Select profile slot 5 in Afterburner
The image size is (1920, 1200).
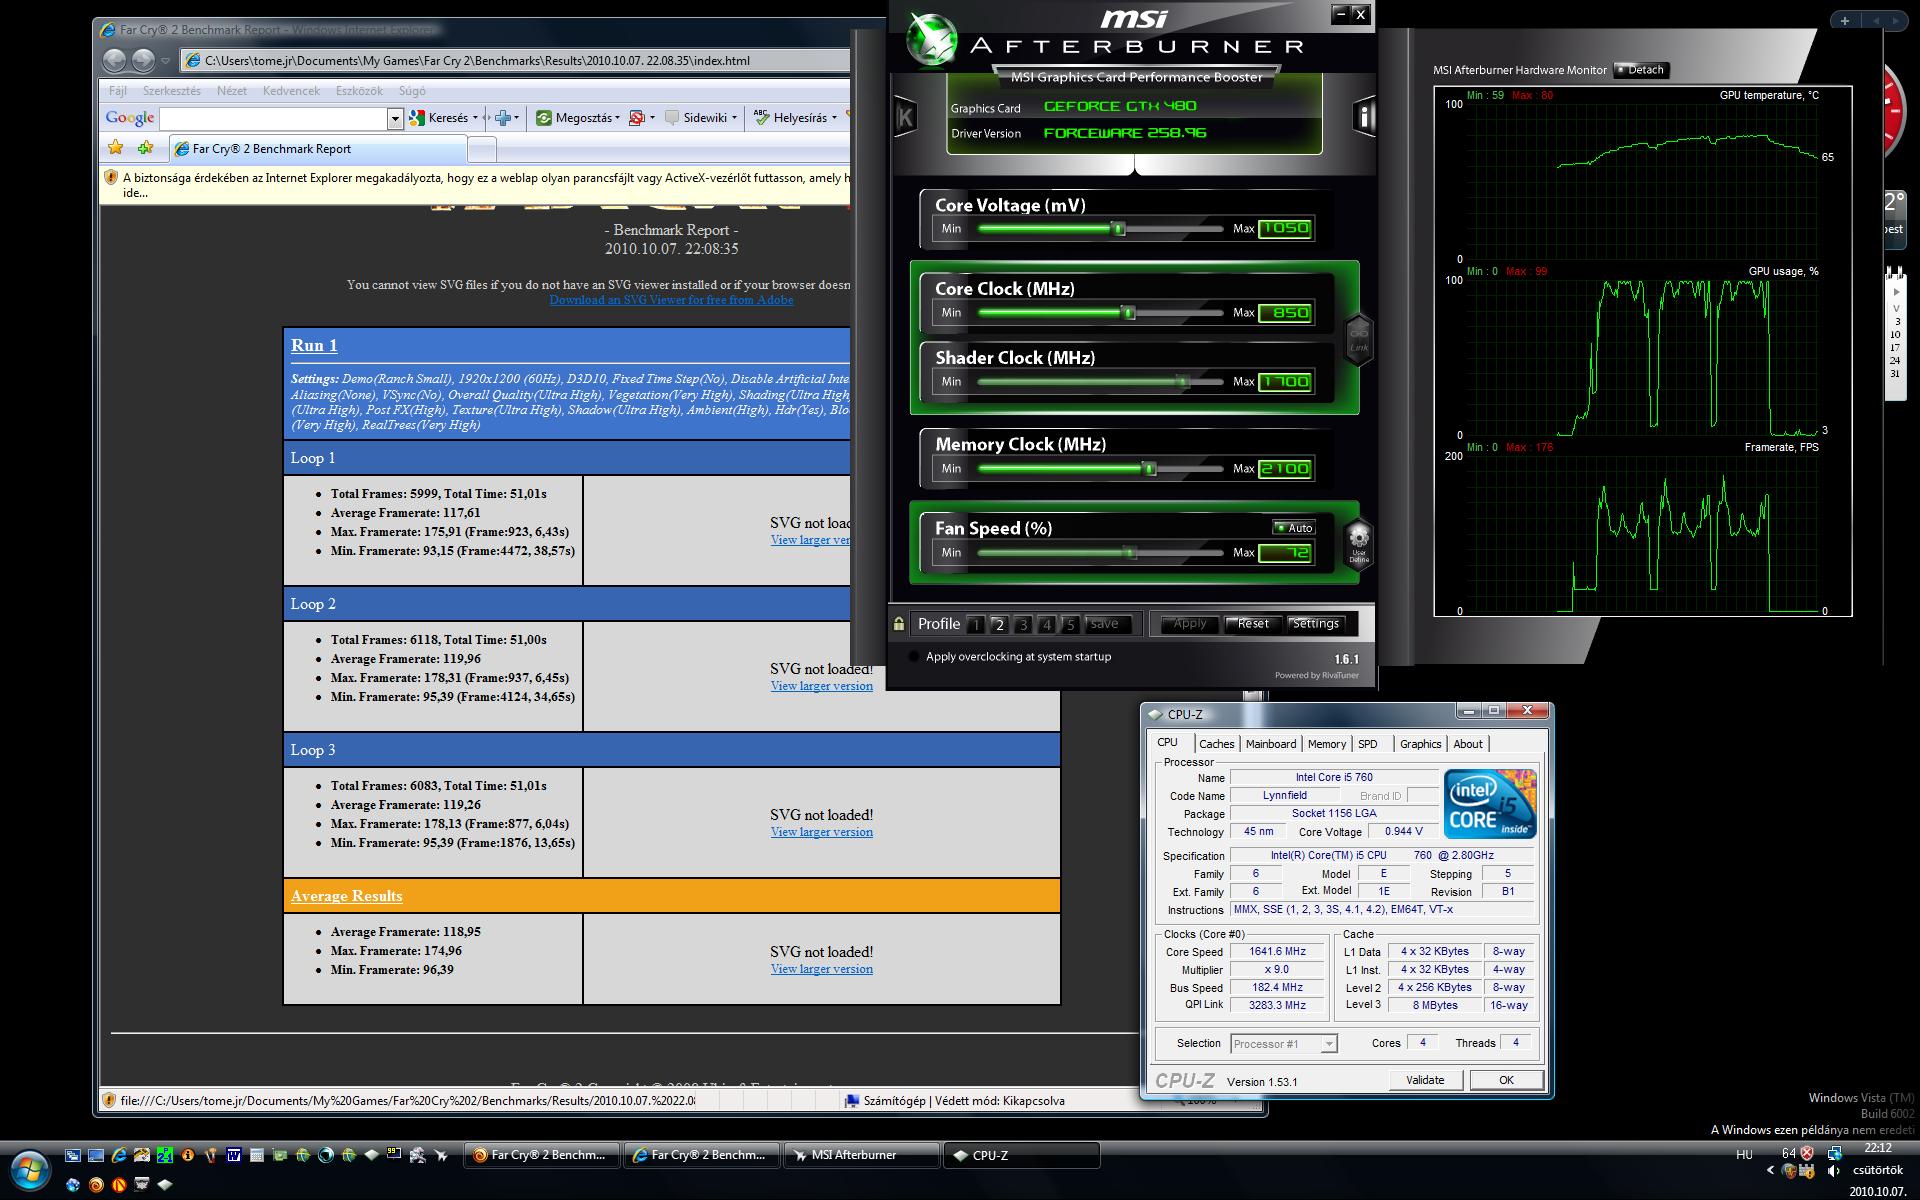1069,624
